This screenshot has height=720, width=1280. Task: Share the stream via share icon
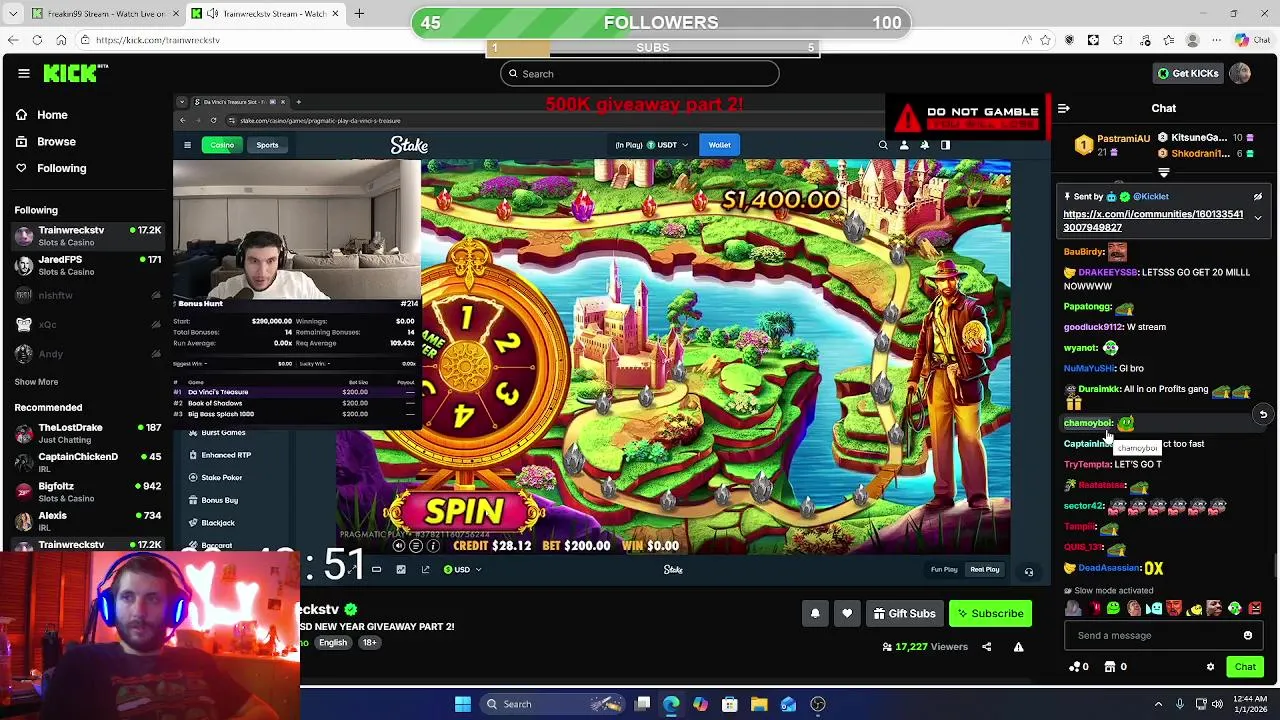click(x=987, y=647)
